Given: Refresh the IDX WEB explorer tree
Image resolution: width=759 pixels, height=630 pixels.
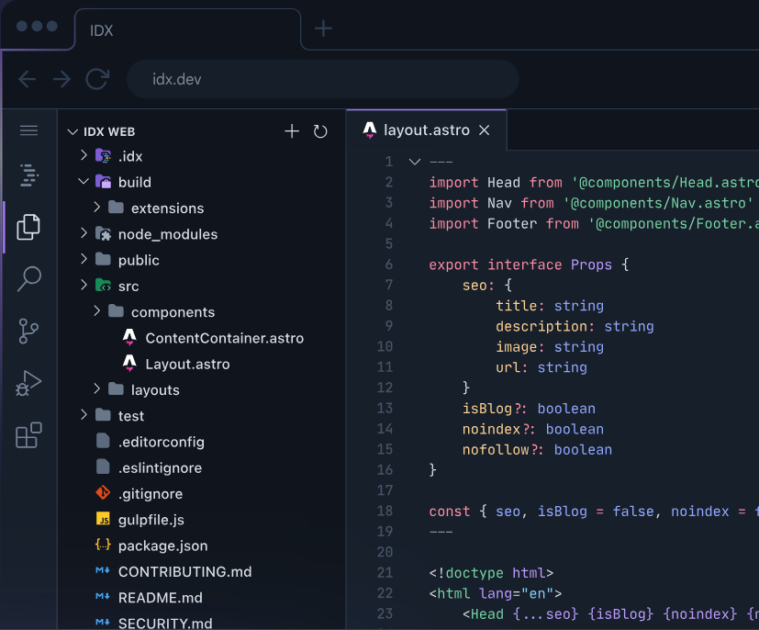Looking at the screenshot, I should [x=320, y=131].
